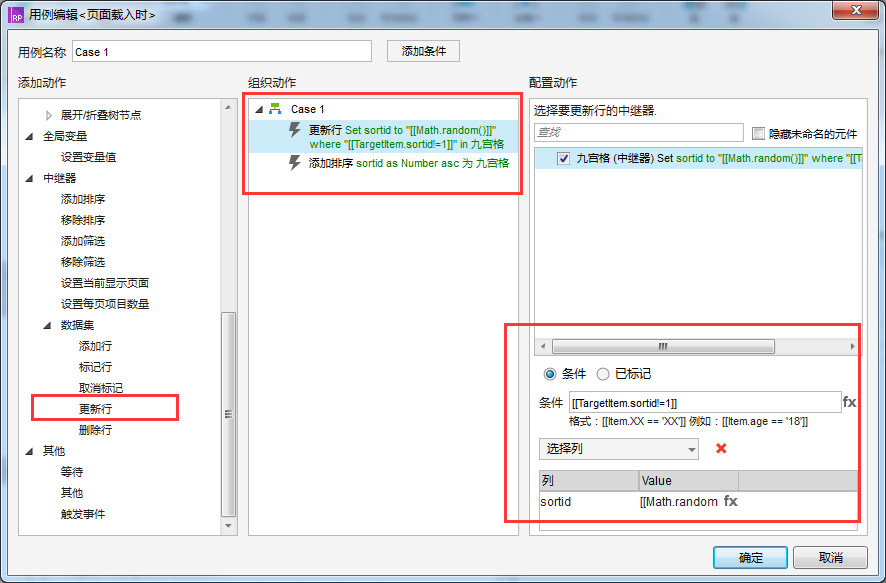Open fx editor for the 条件 field
This screenshot has height=583, width=886.
[849, 402]
